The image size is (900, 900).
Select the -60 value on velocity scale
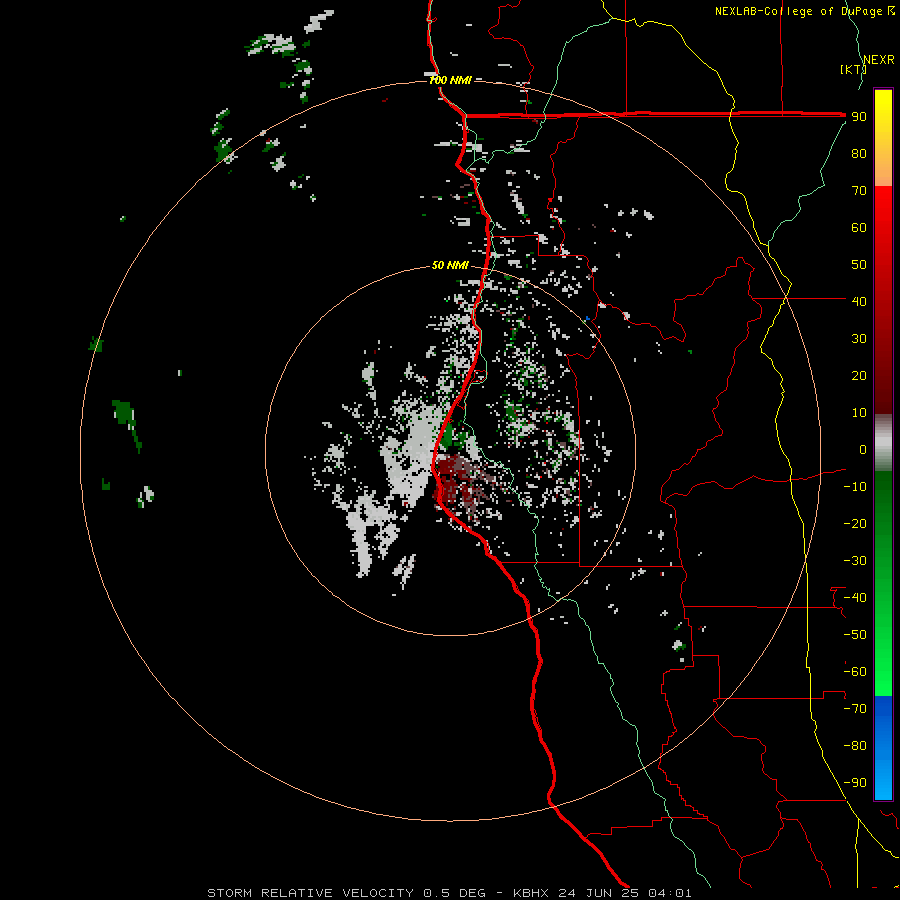[855, 672]
